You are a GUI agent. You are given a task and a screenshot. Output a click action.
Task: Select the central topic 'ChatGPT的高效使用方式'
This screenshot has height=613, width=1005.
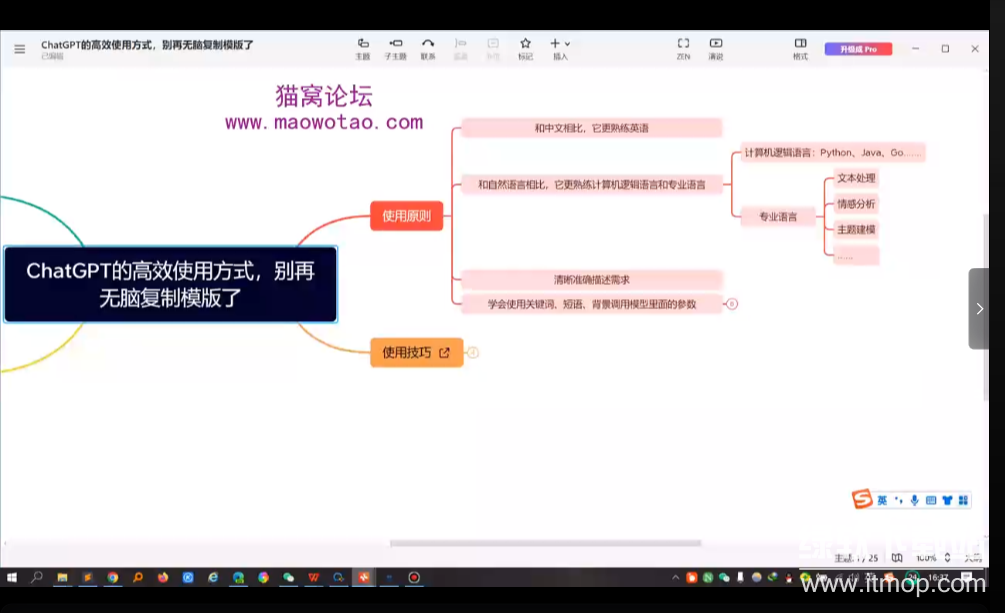point(170,284)
